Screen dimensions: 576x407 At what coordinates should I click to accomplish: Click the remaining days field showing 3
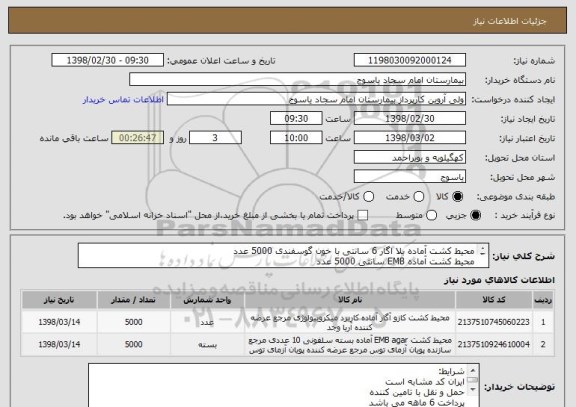[215, 138]
